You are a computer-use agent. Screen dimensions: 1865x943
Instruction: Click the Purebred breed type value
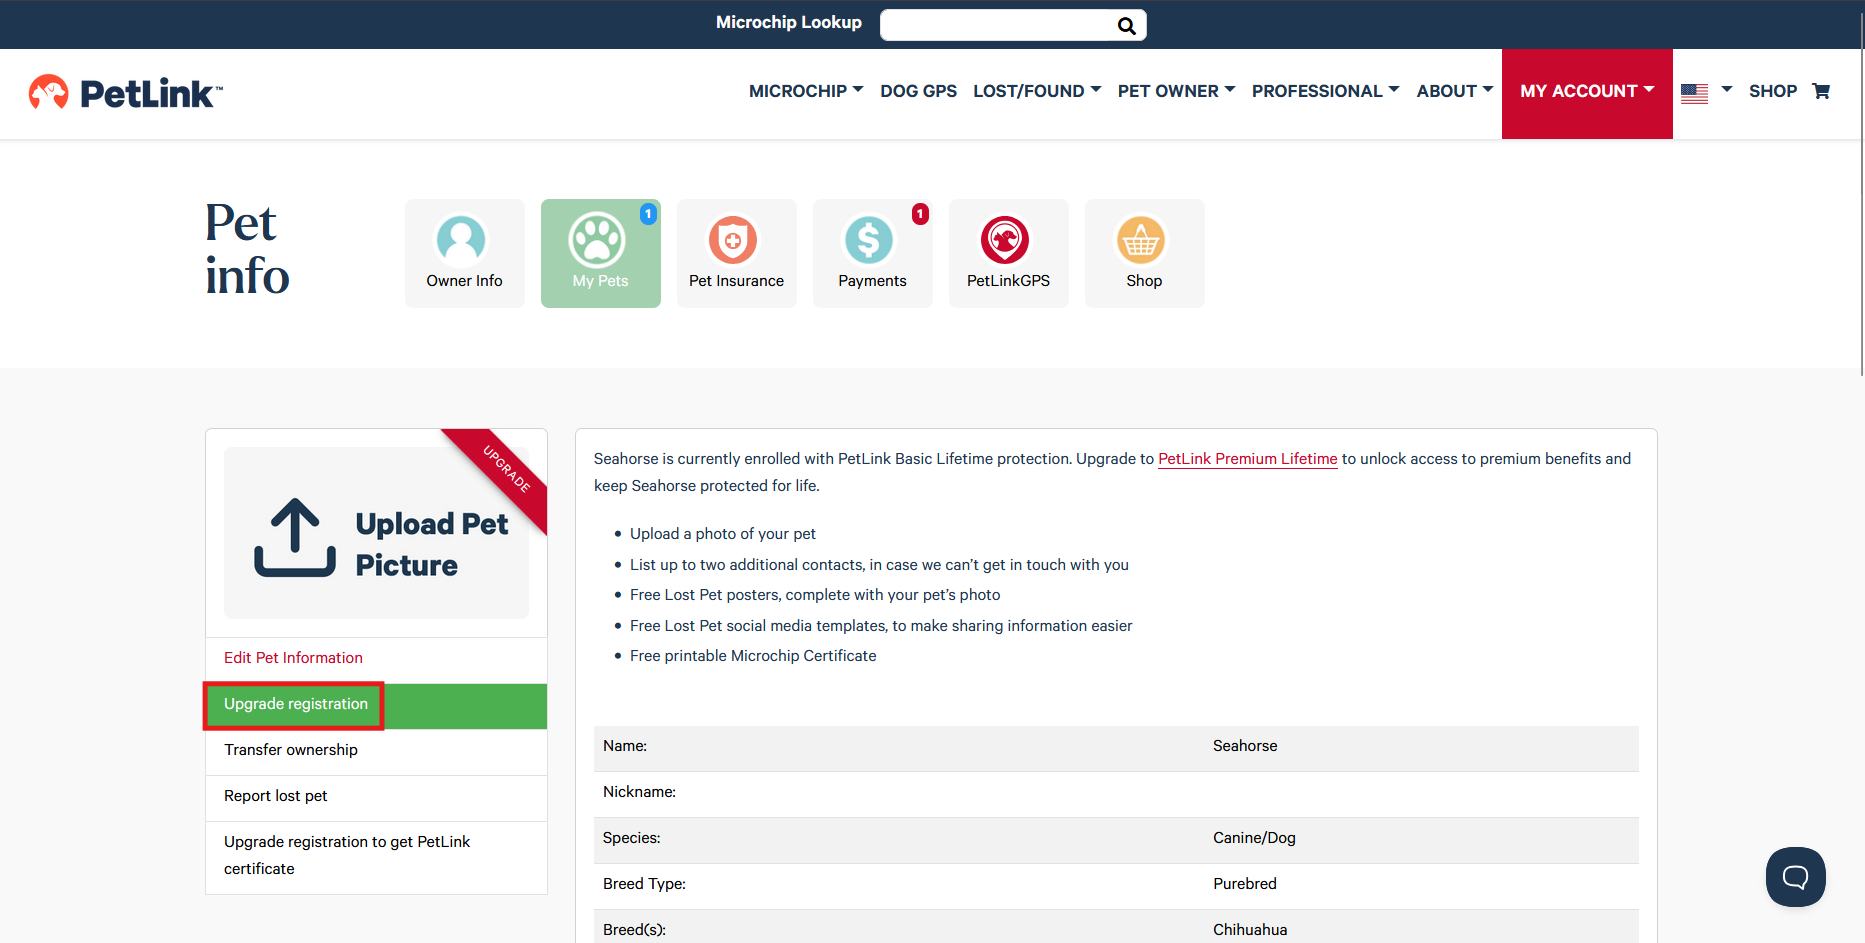(1245, 884)
